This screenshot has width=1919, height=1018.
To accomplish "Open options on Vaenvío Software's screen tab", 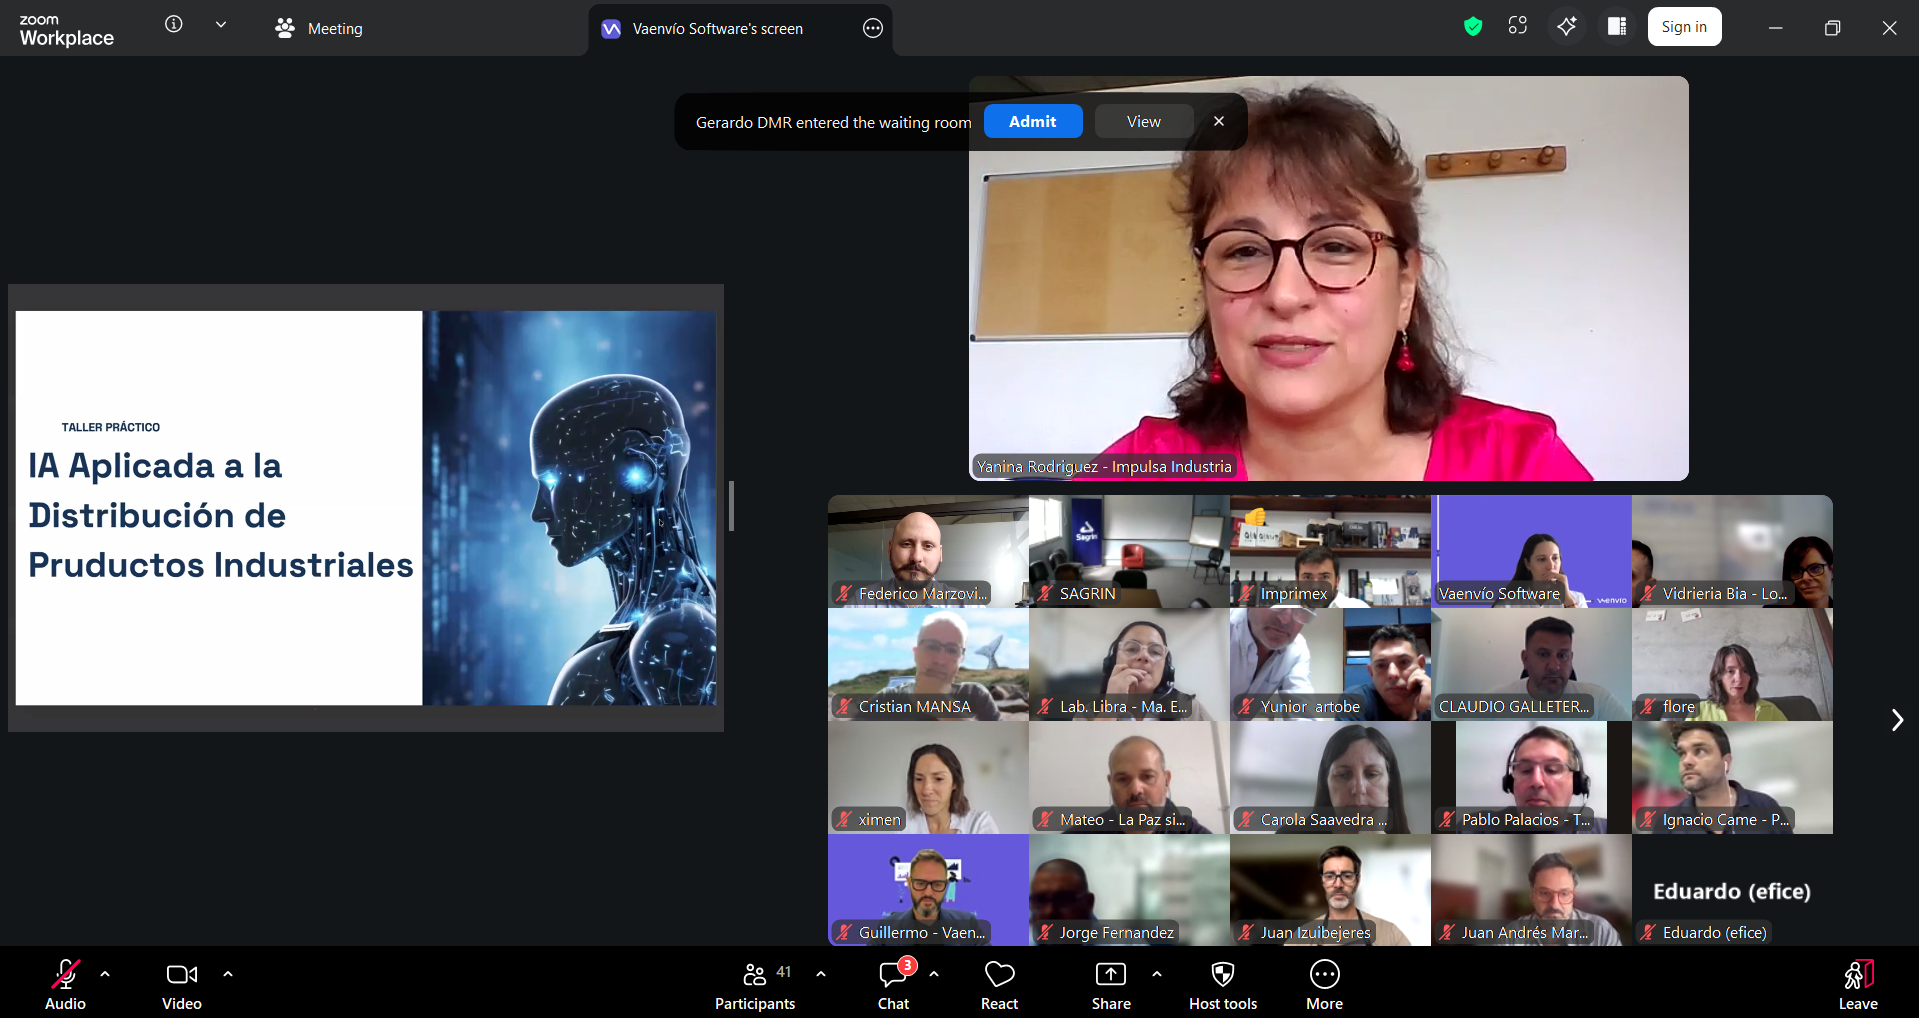I will [872, 29].
